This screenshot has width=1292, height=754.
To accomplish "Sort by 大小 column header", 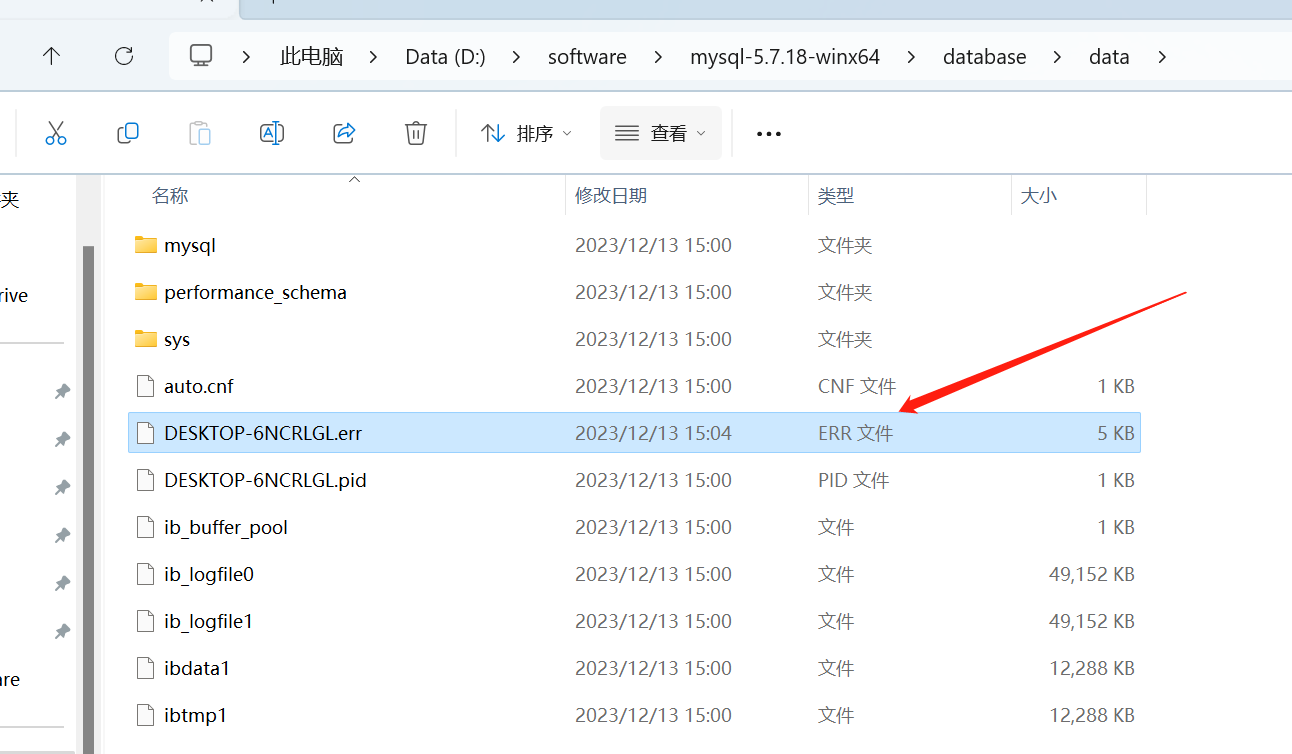I will coord(1038,196).
